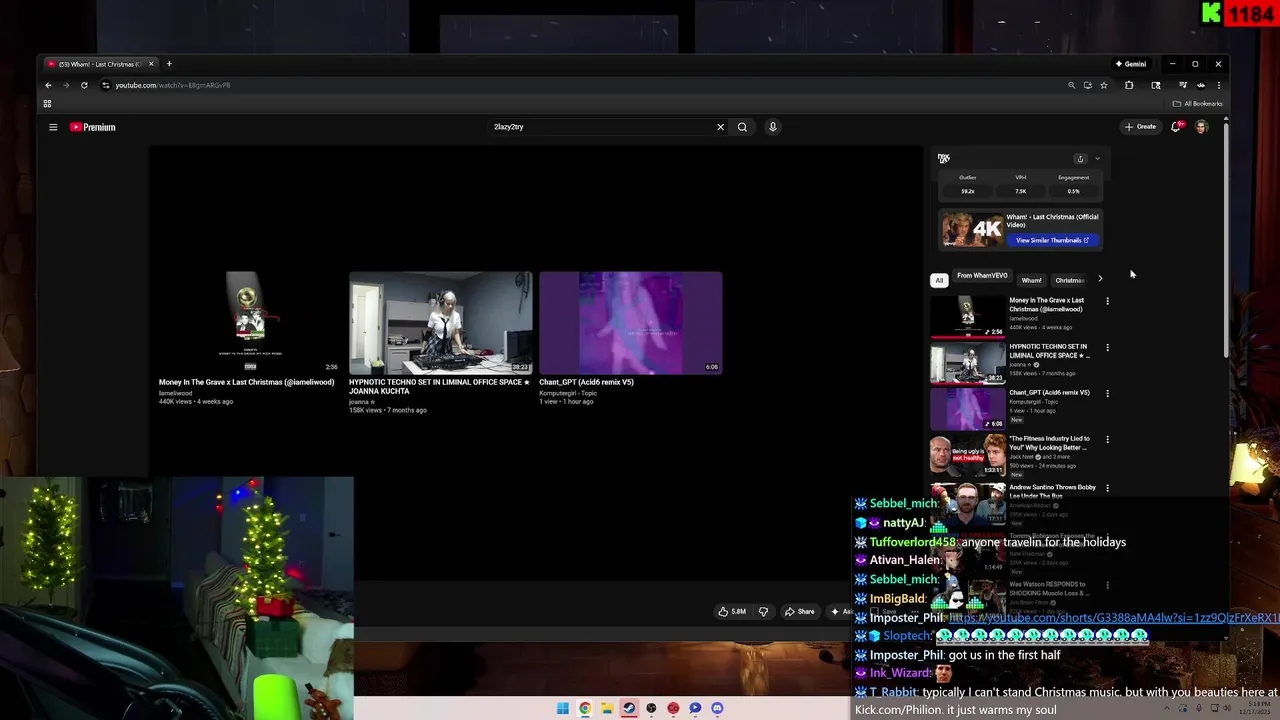The image size is (1280, 720).
Task: Switch to Chrome in the taskbar
Action: pos(585,708)
